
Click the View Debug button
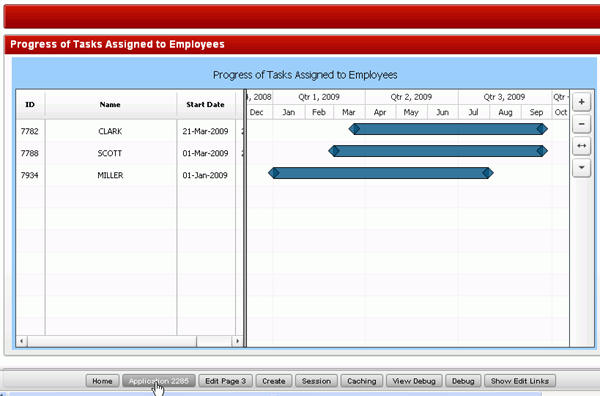click(414, 381)
